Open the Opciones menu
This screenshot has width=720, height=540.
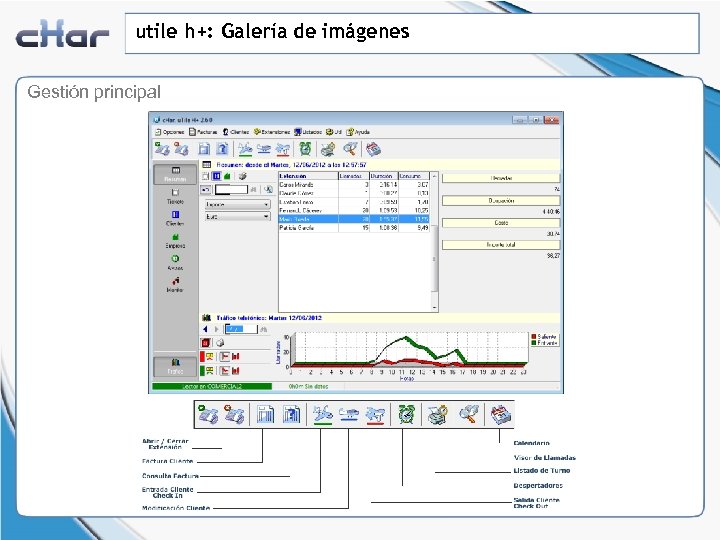[169, 132]
